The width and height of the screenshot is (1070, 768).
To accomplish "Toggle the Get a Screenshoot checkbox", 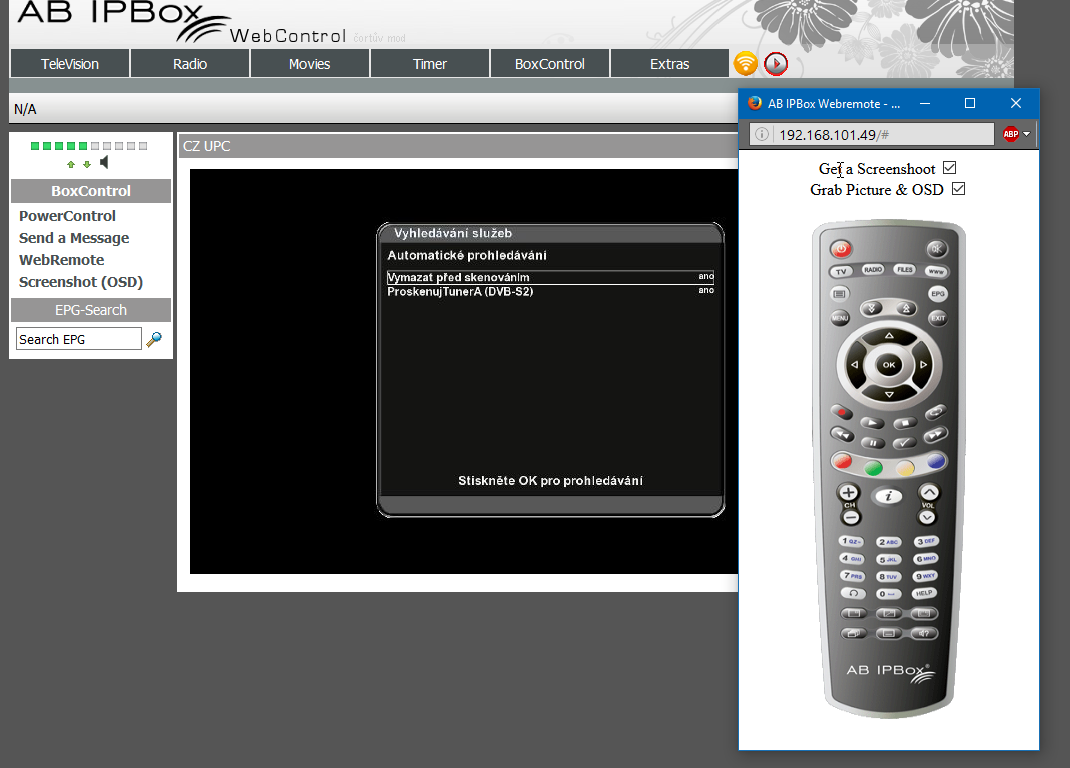I will (949, 167).
